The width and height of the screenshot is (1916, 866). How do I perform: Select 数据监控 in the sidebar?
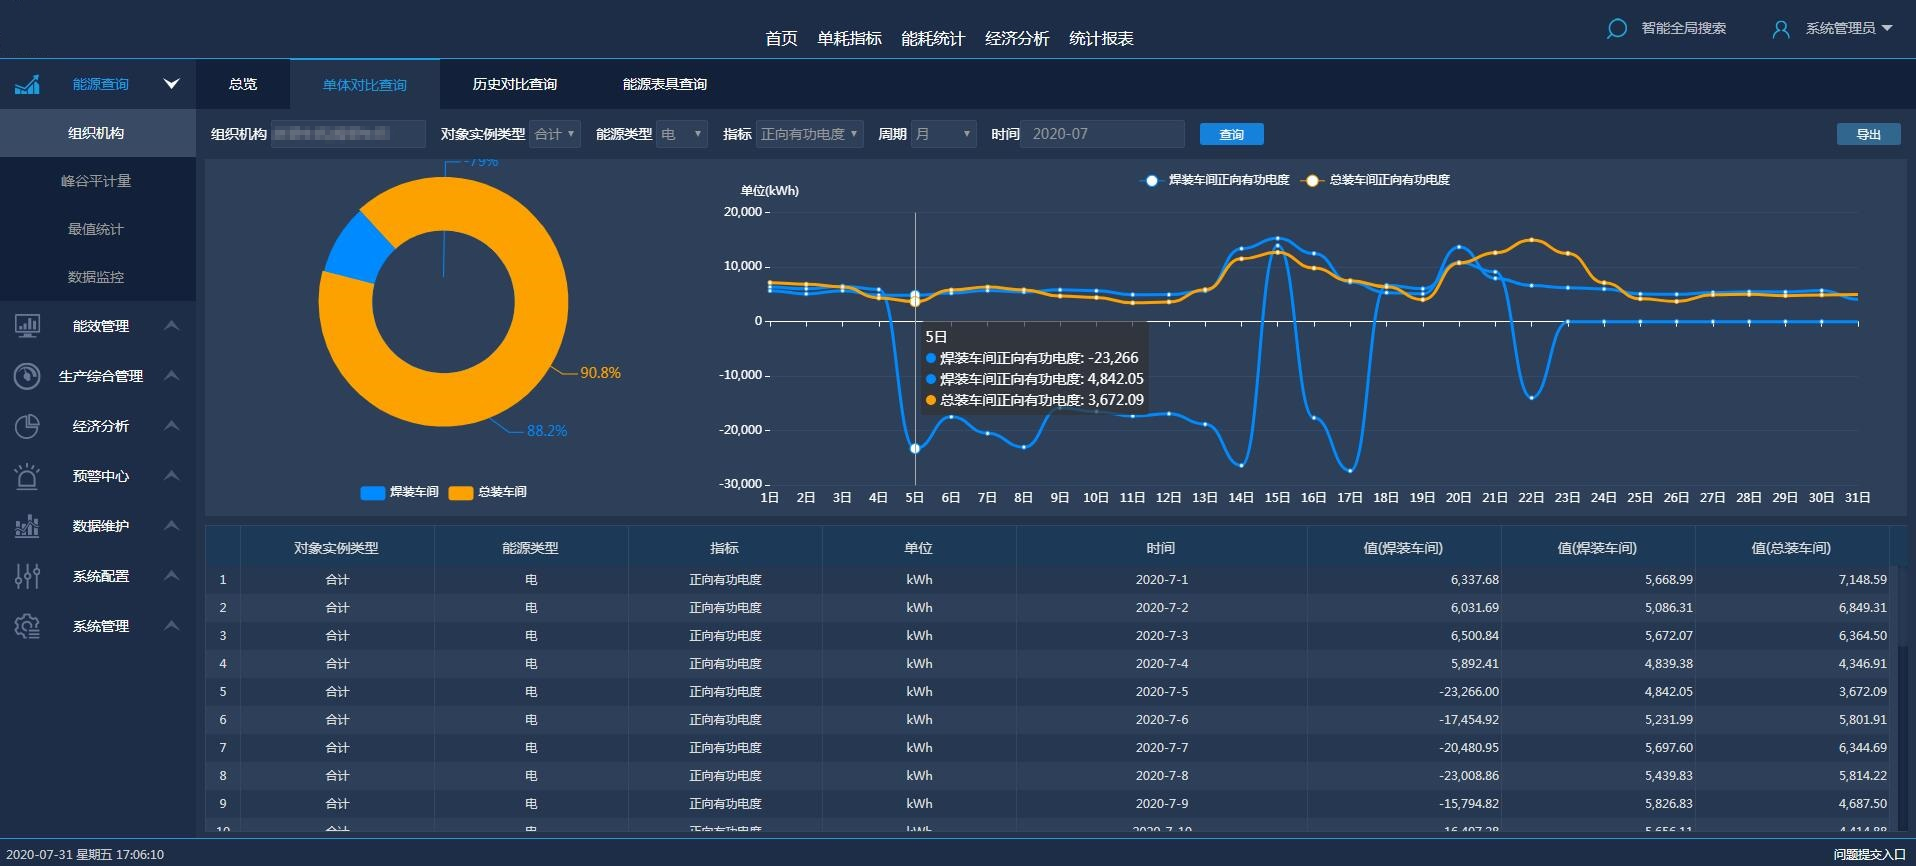(97, 277)
